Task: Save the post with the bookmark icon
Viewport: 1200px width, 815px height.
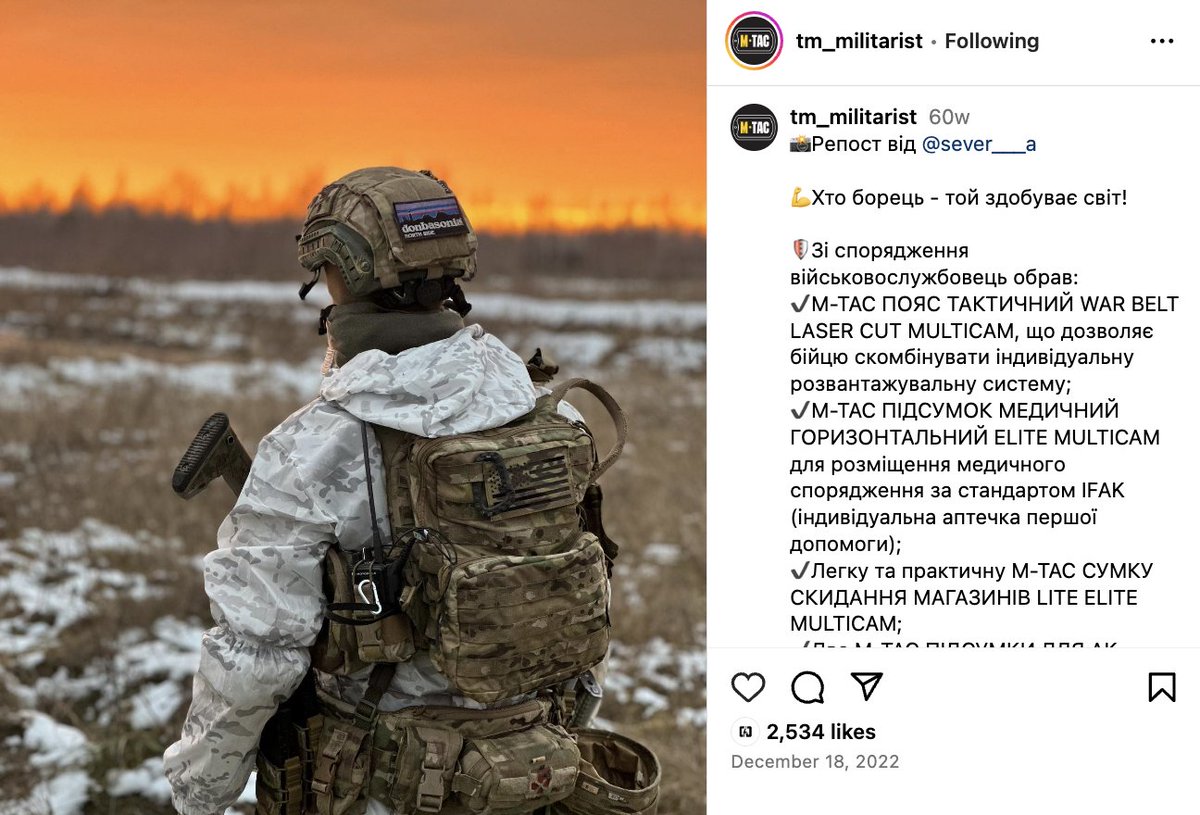Action: (1161, 686)
